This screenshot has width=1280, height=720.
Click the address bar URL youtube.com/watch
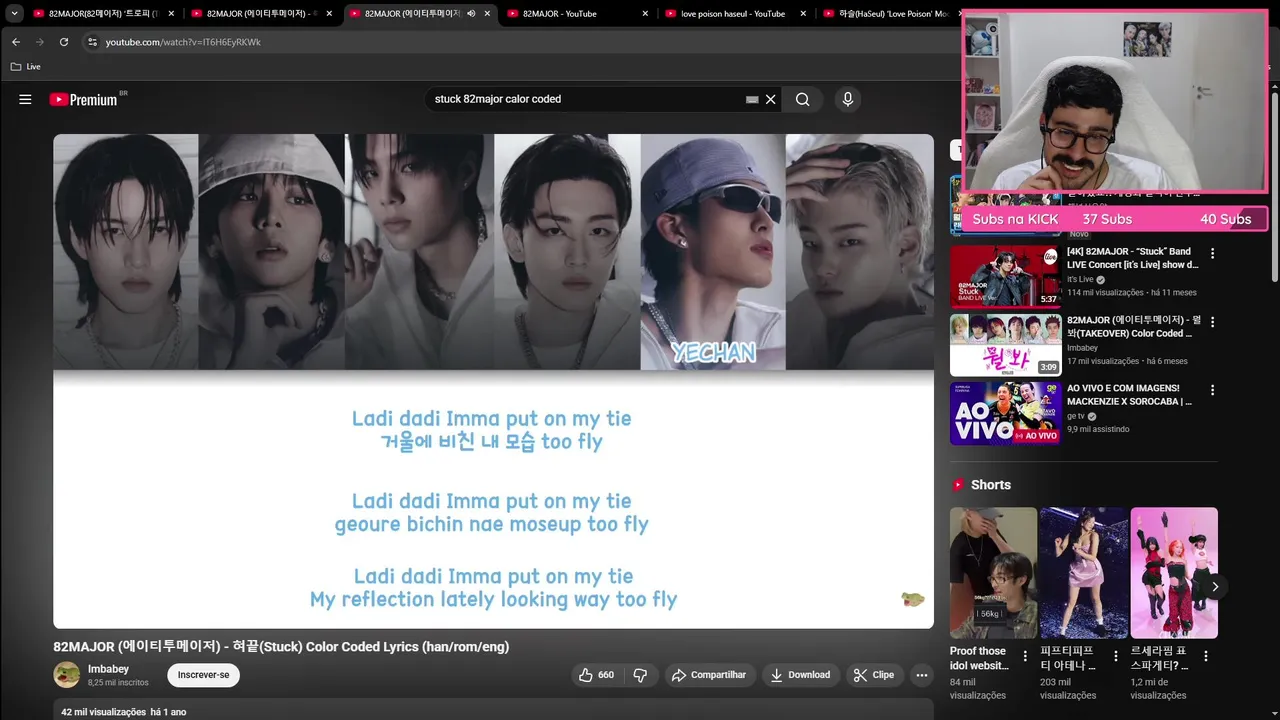pyautogui.click(x=183, y=42)
